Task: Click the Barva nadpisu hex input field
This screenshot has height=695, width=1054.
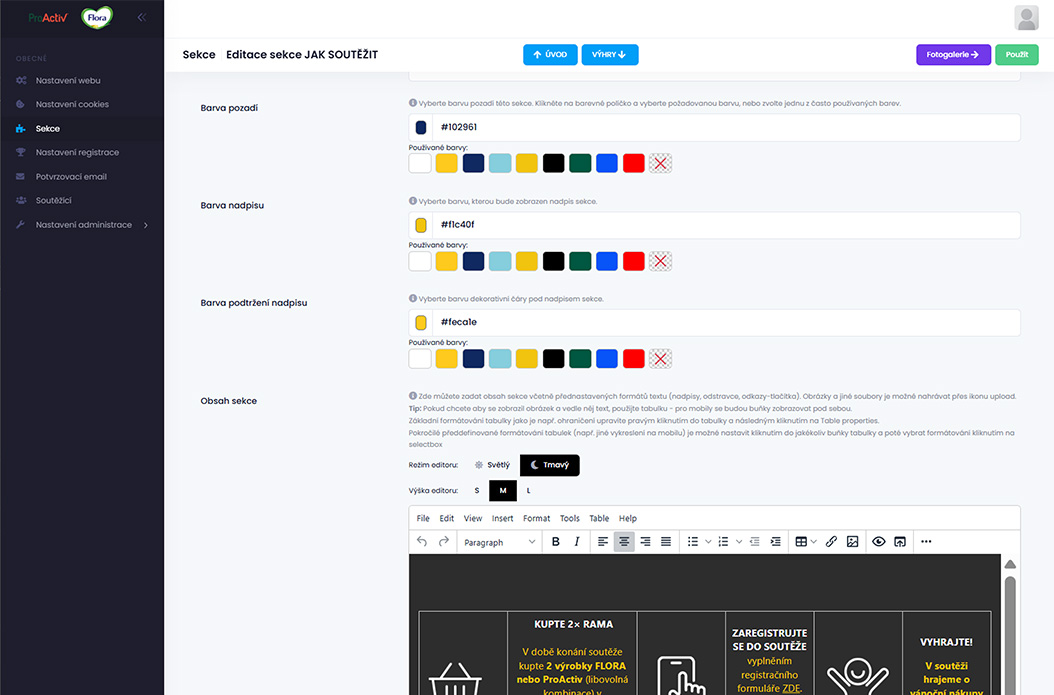Action: [x=725, y=225]
